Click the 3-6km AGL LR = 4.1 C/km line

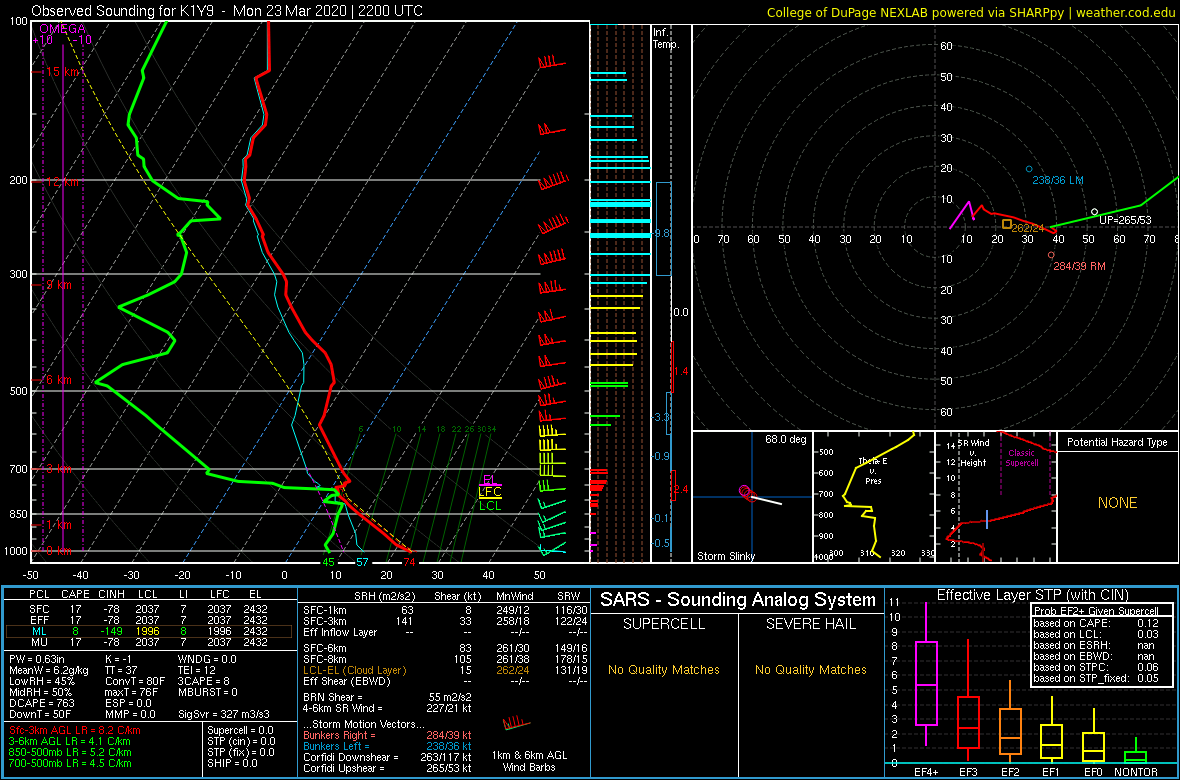pyautogui.click(x=70, y=741)
